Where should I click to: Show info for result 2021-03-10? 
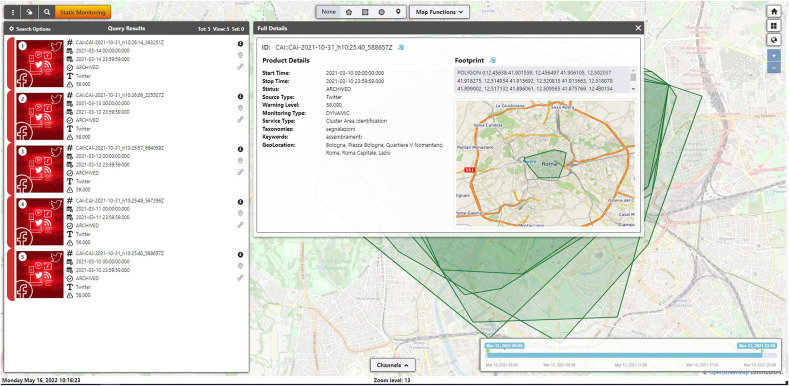tap(241, 254)
